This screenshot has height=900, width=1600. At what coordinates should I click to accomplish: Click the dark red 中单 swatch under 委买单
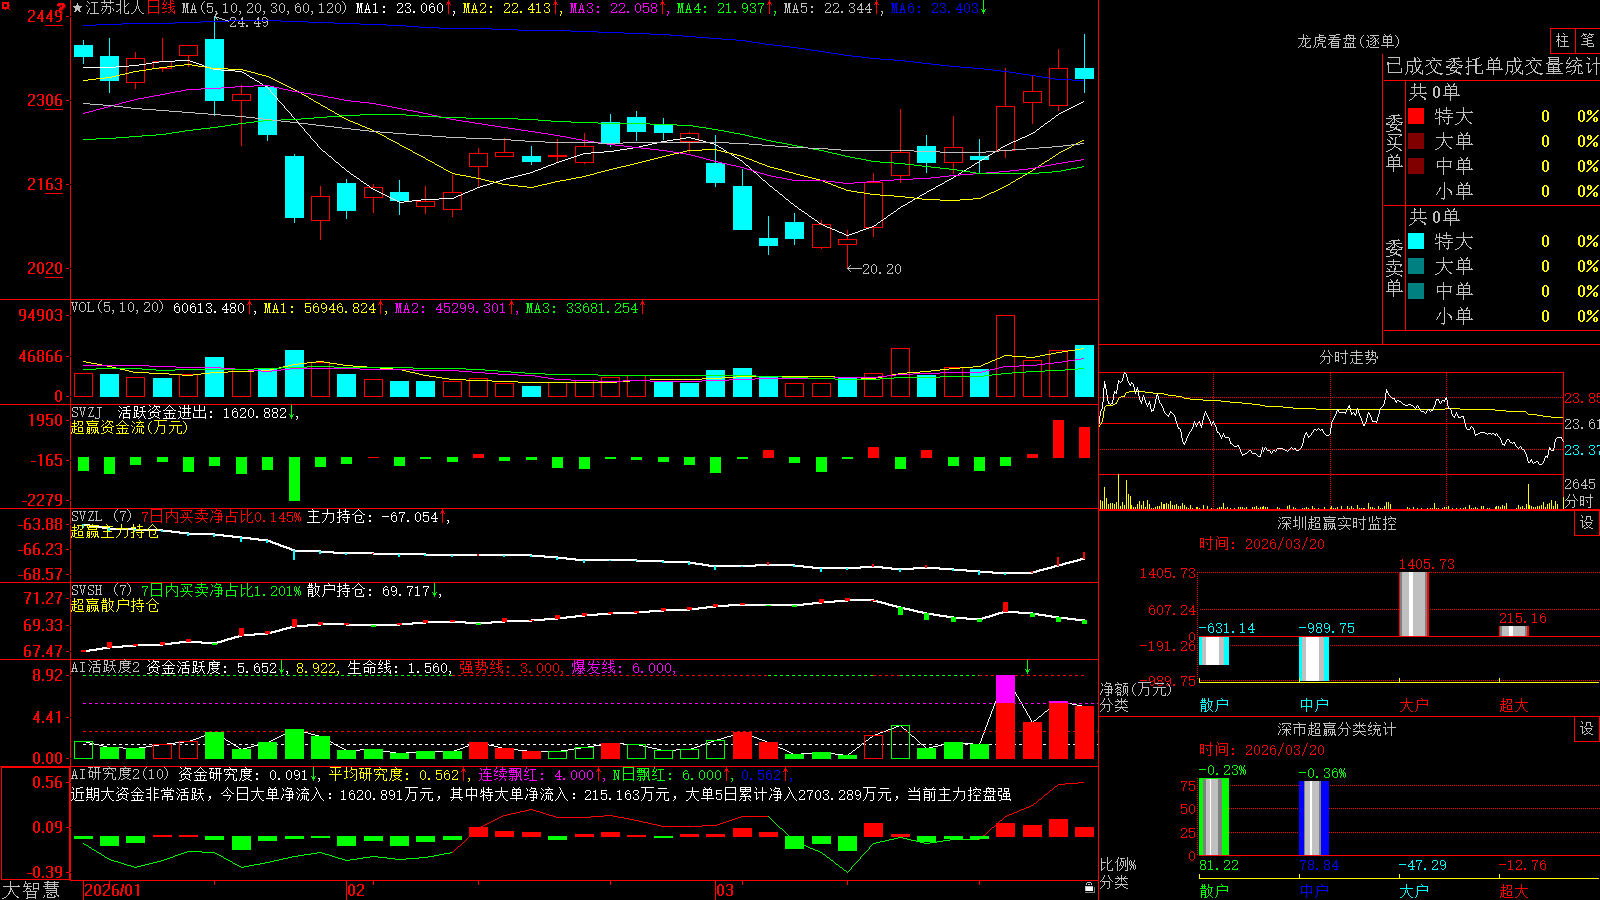pos(1416,166)
